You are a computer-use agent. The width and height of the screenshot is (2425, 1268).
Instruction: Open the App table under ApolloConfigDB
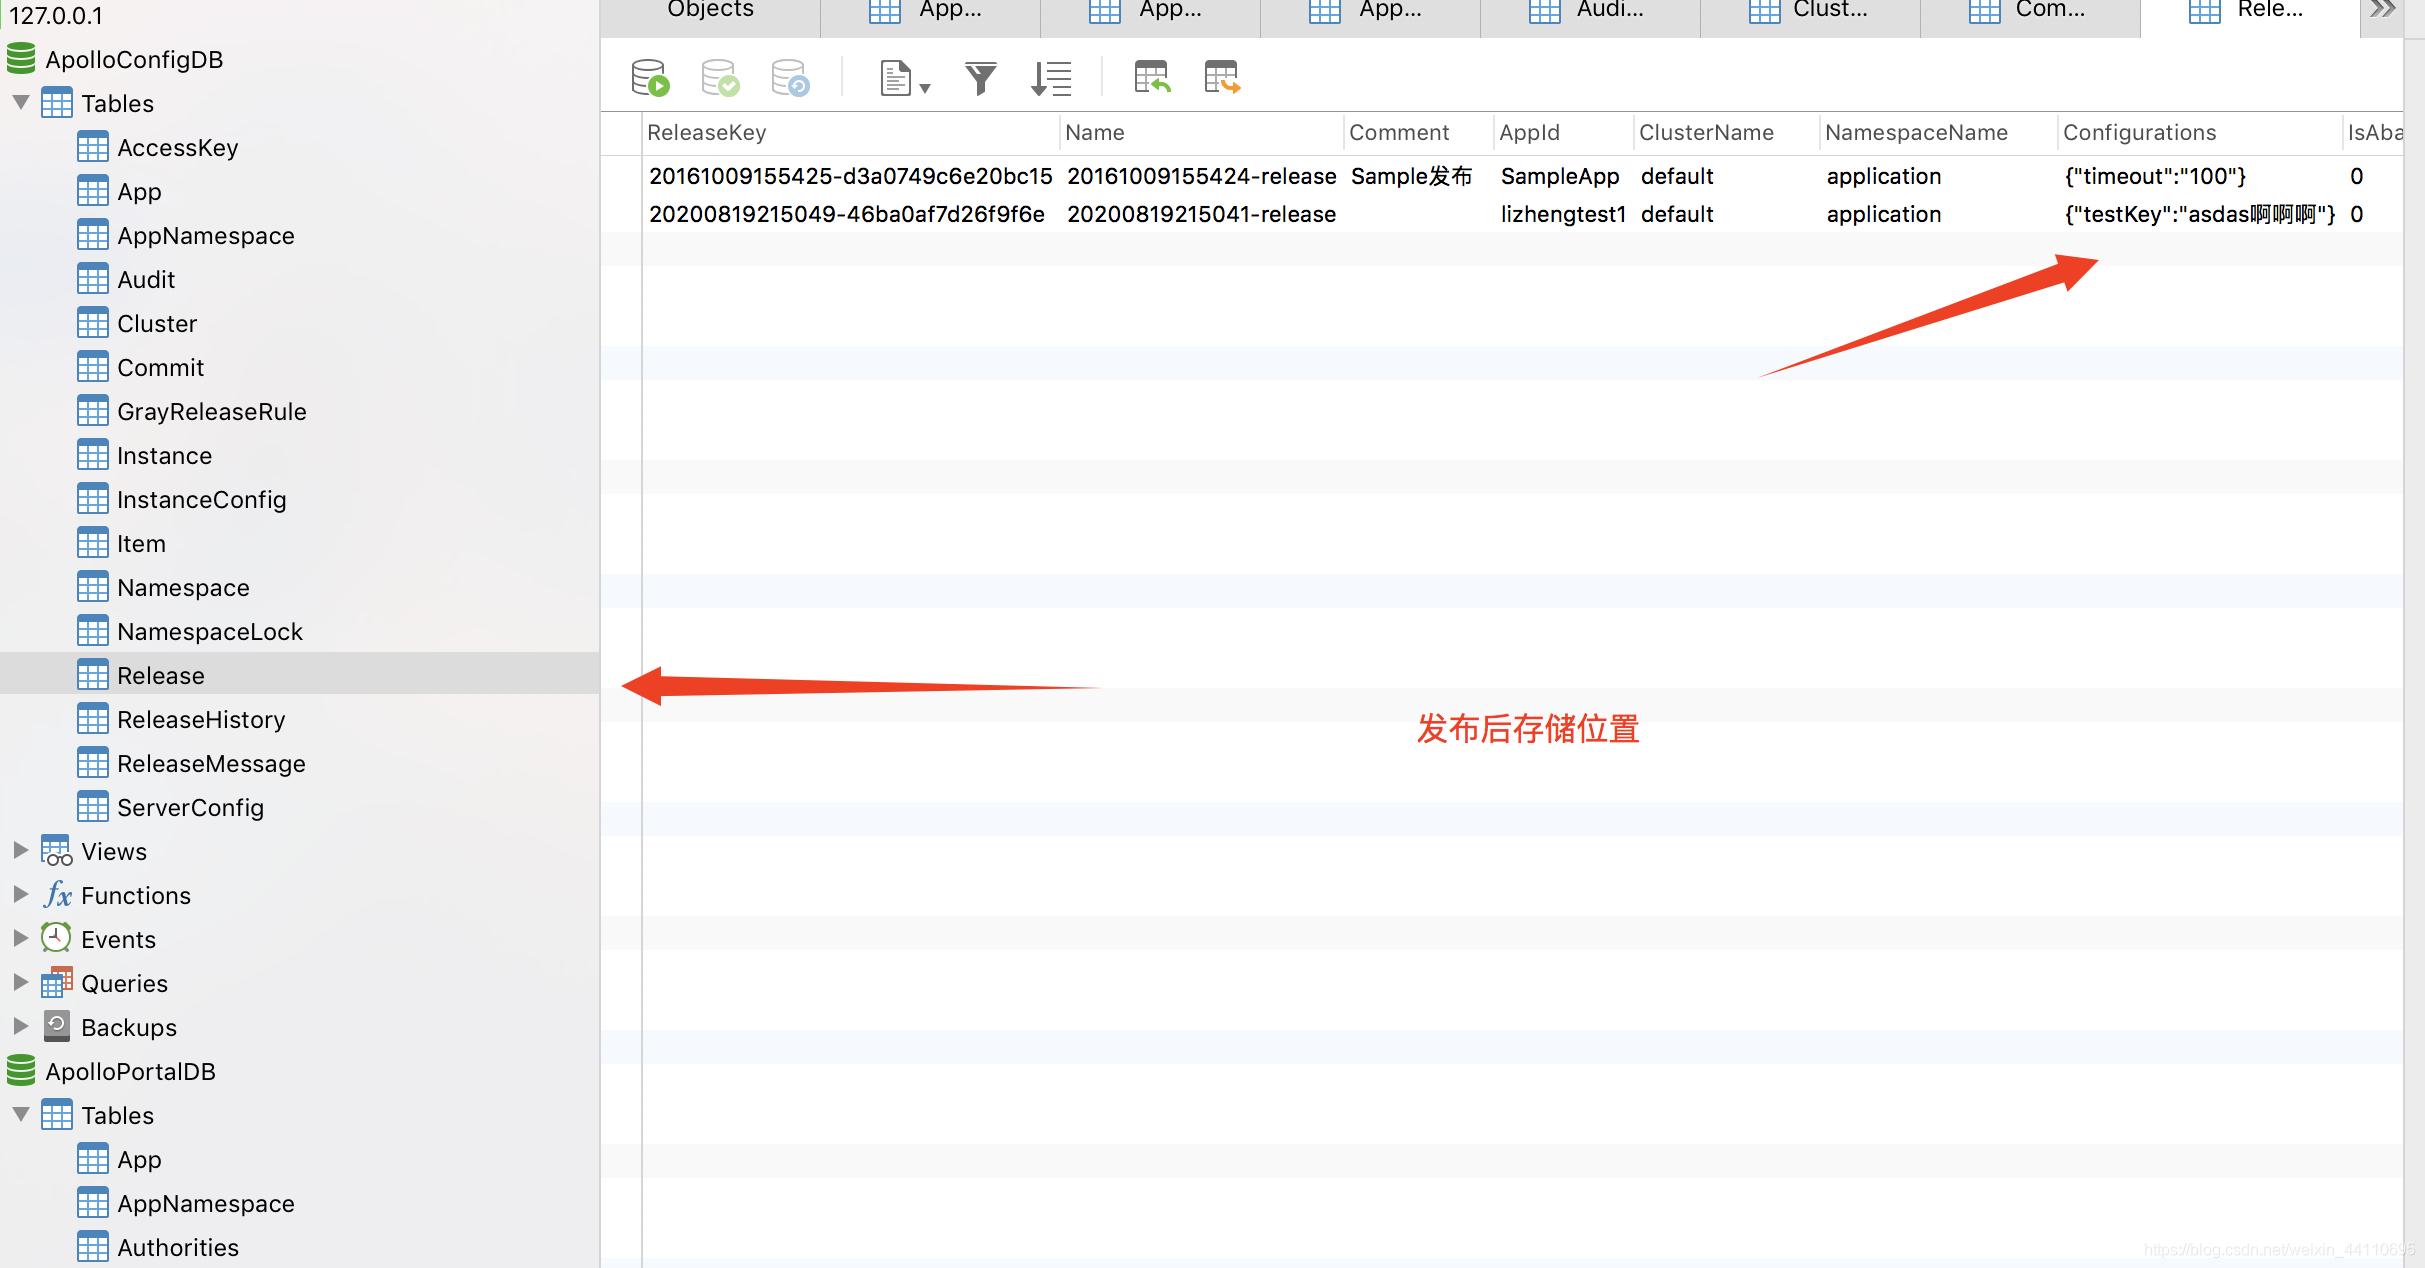[x=139, y=191]
